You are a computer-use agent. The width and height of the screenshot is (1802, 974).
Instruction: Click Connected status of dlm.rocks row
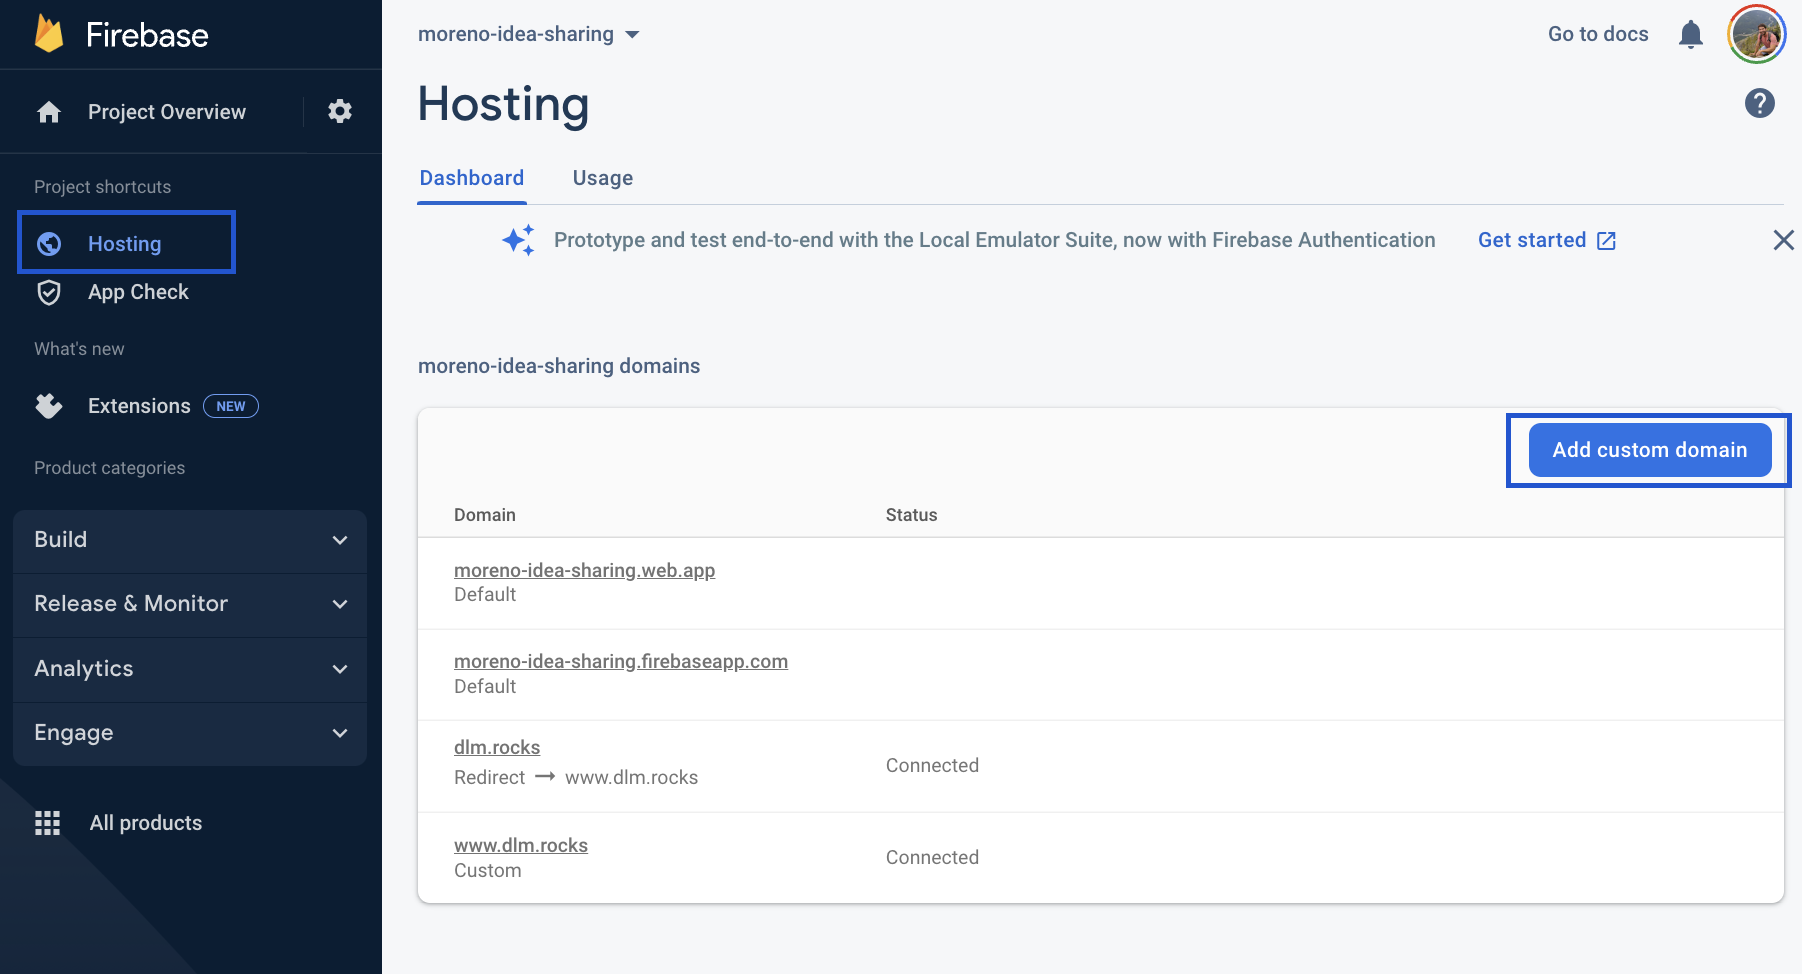[932, 765]
